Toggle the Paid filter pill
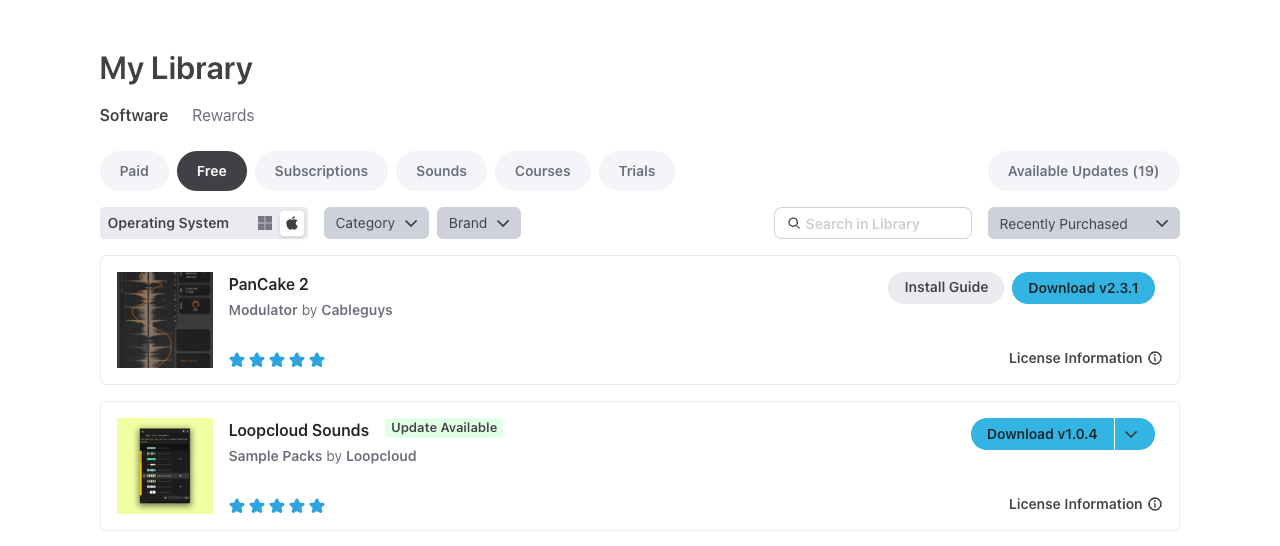This screenshot has height=546, width=1280. click(134, 171)
